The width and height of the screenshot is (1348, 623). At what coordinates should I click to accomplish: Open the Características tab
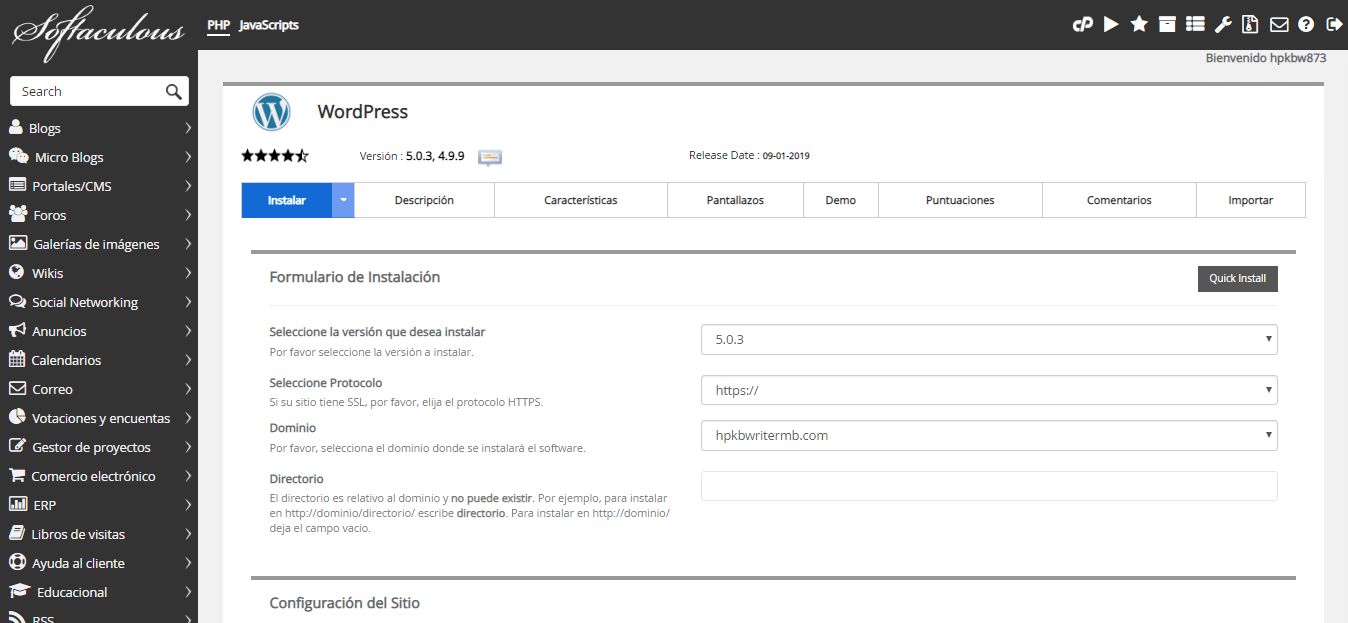[x=581, y=200]
